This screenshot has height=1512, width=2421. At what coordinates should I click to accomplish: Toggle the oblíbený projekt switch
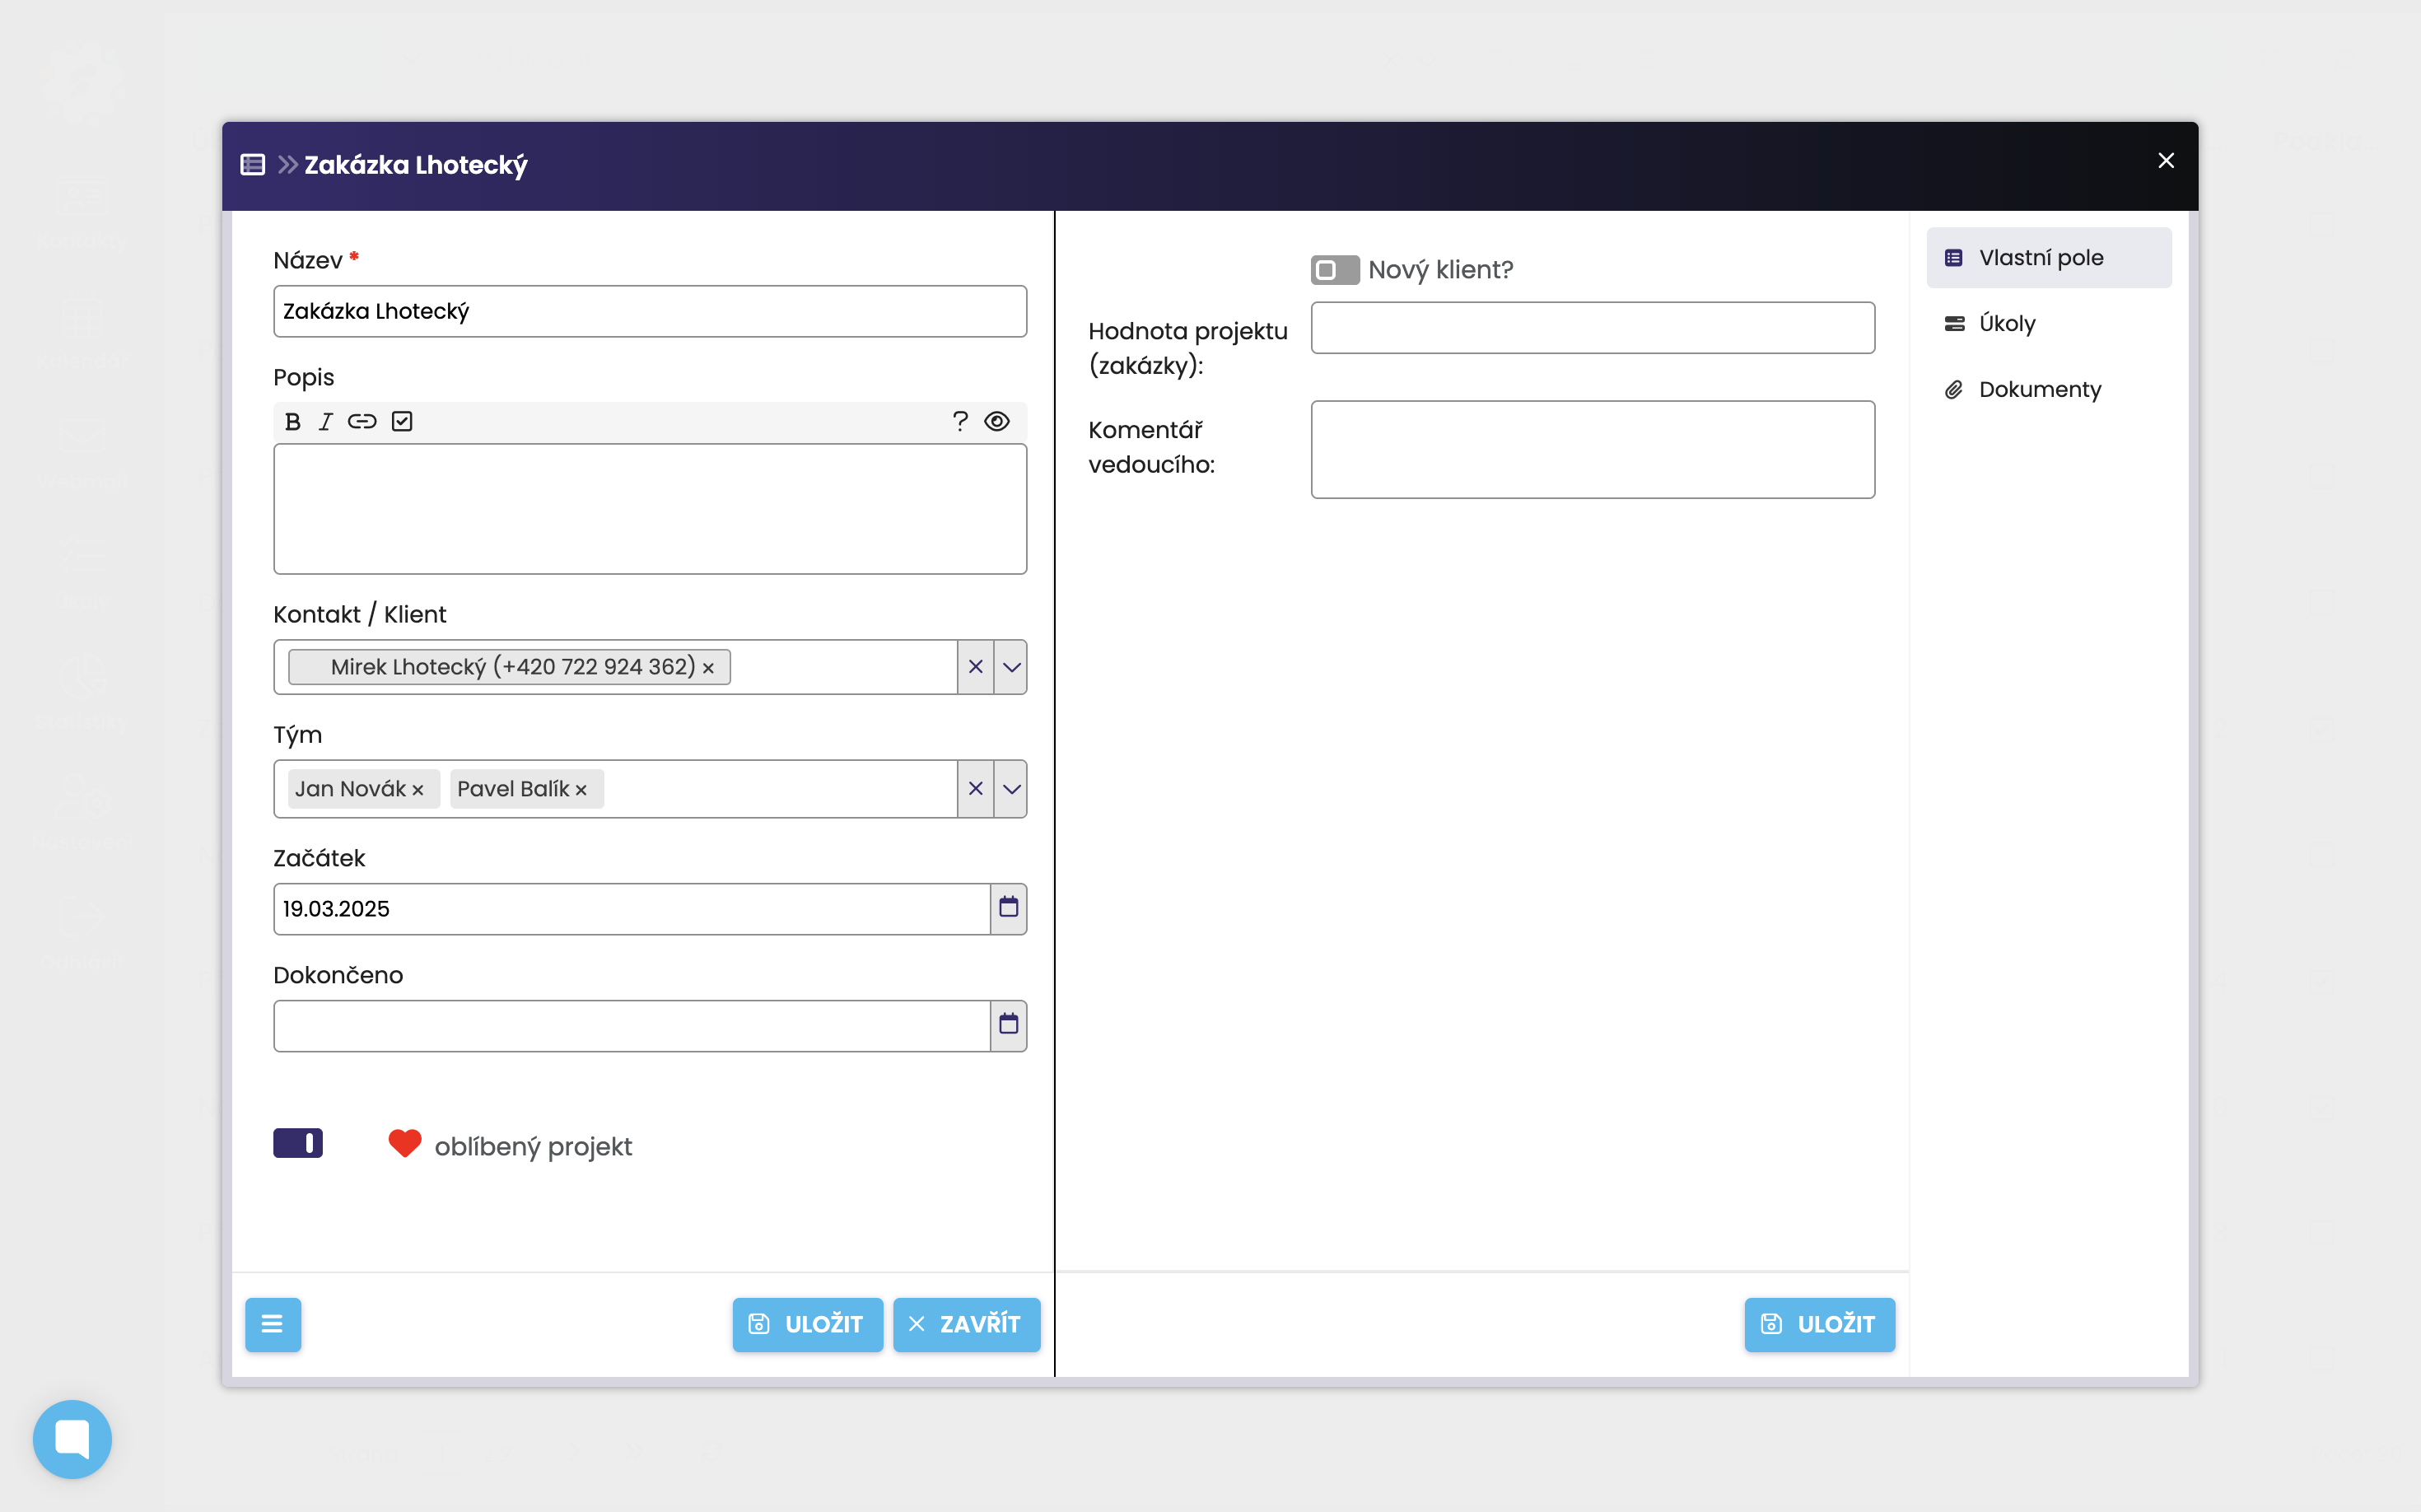point(298,1143)
